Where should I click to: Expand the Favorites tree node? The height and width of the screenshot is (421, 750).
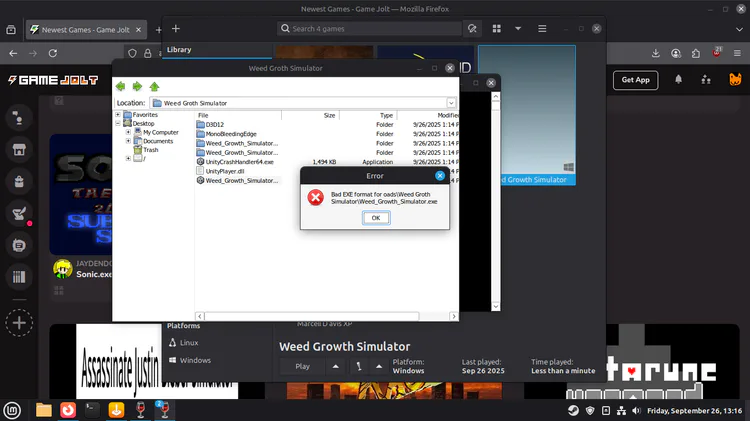click(118, 115)
